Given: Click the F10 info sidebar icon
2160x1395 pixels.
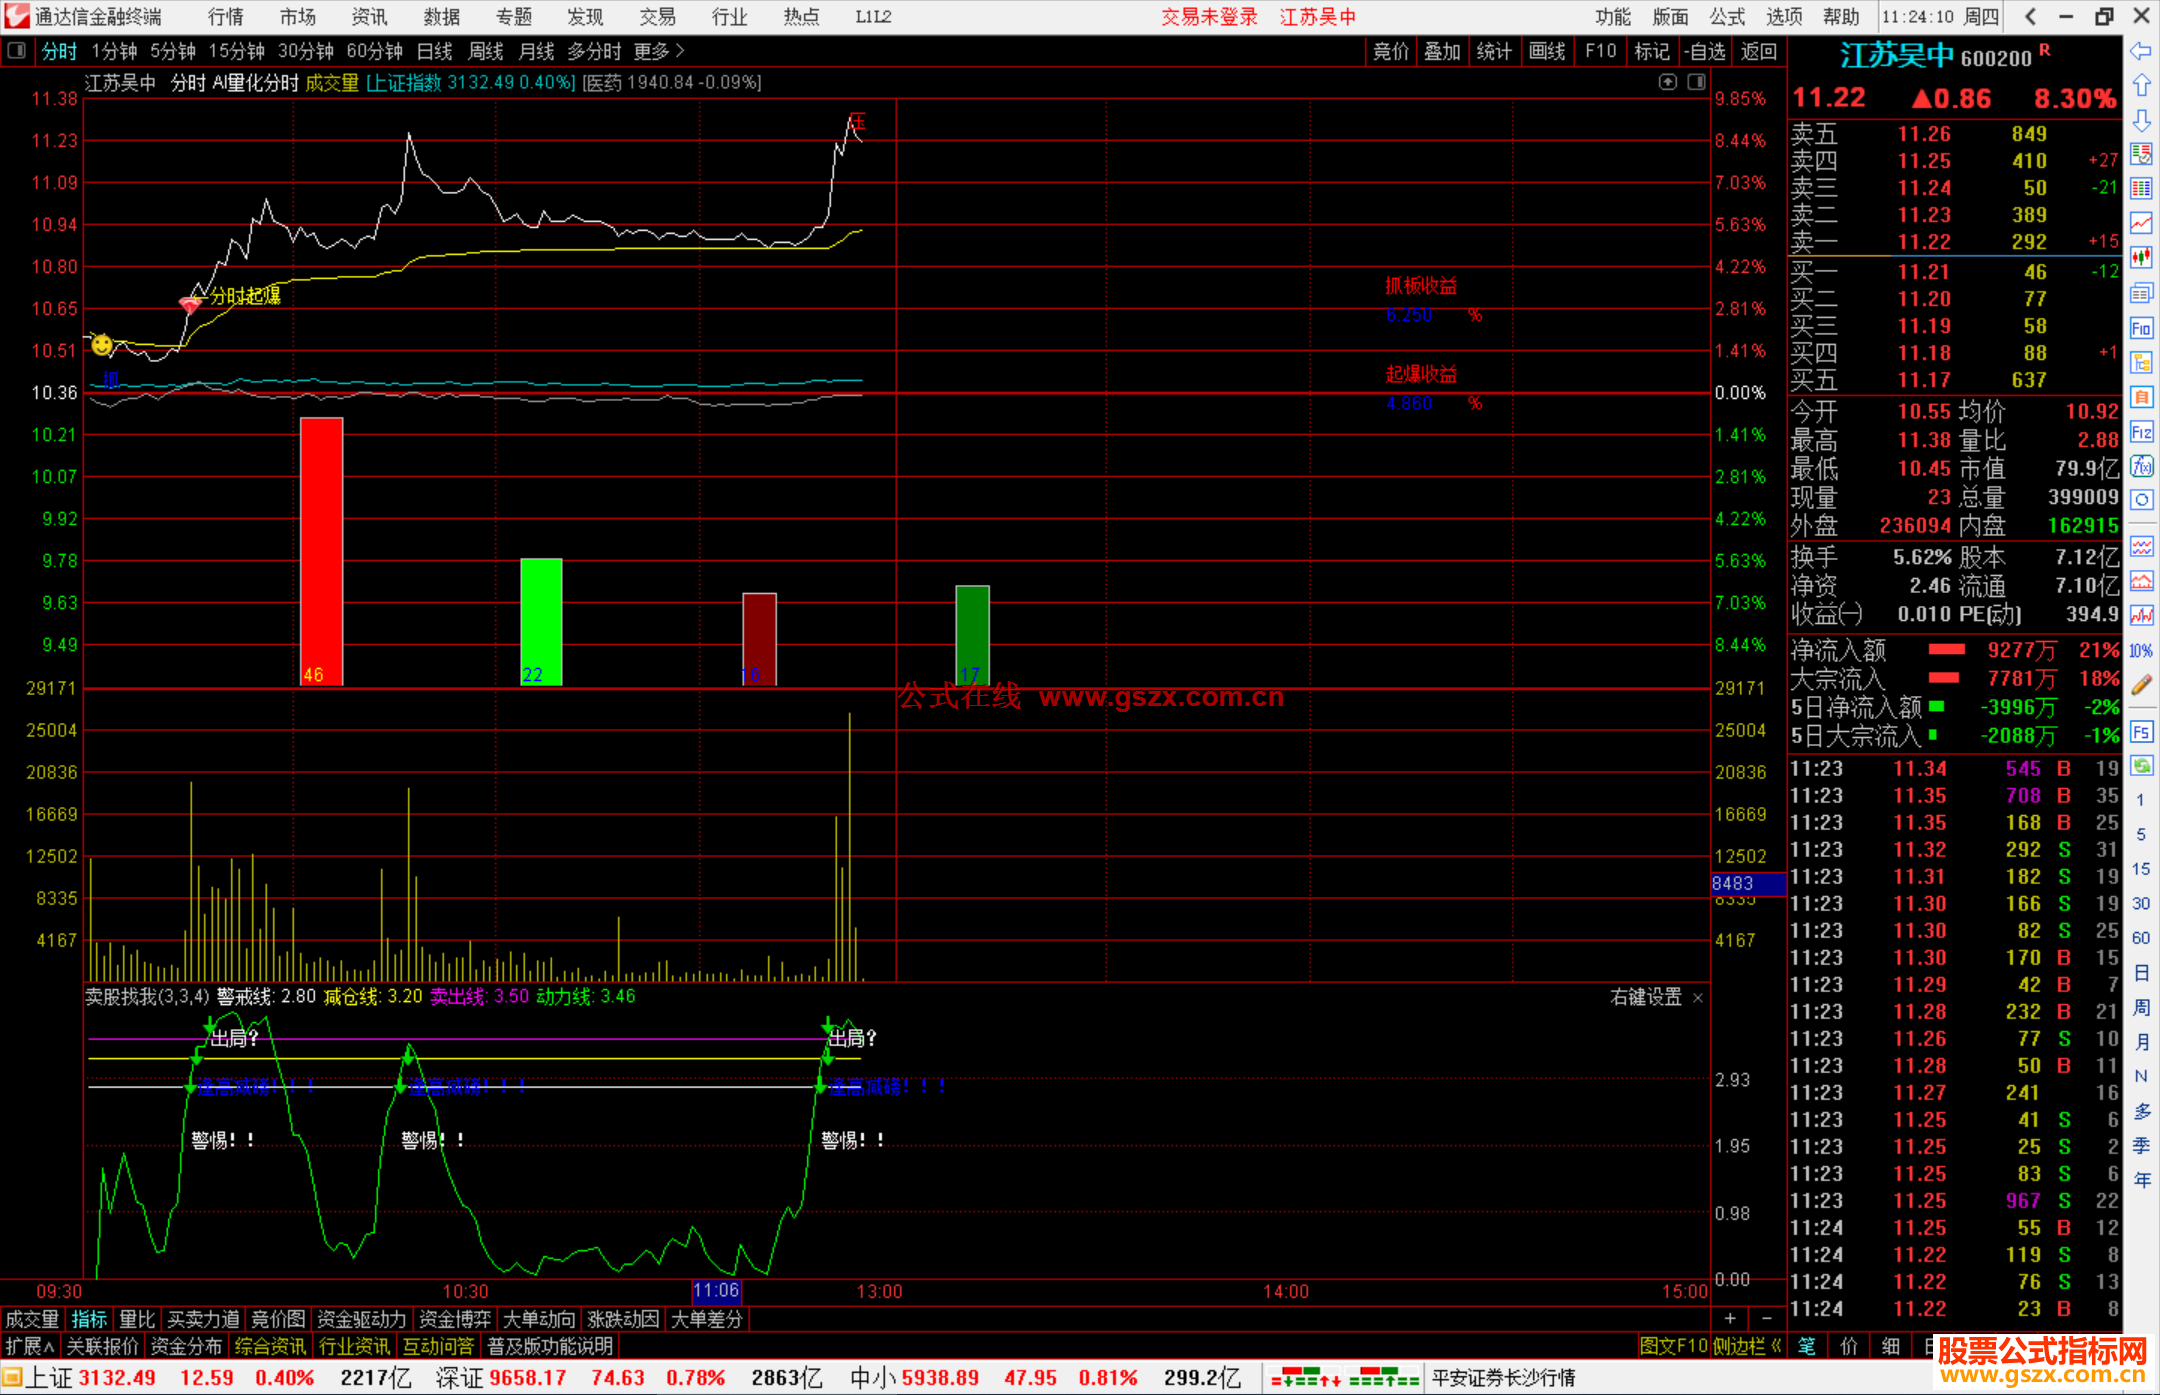Looking at the screenshot, I should pos(2141,328).
